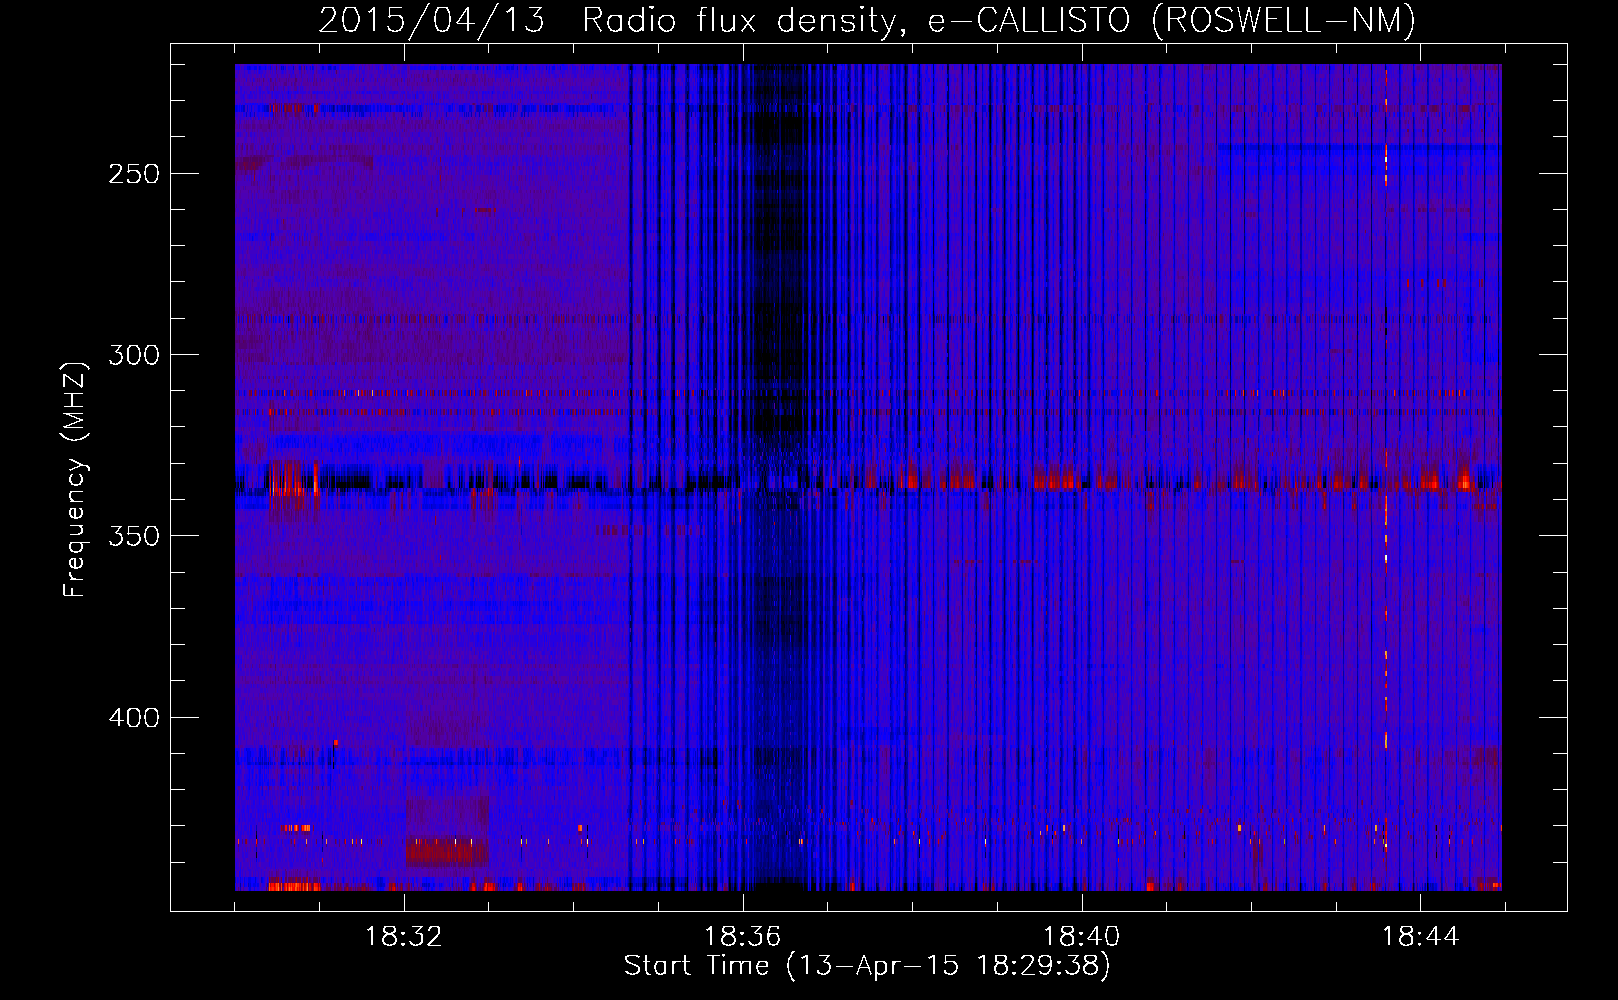The height and width of the screenshot is (1000, 1618).
Task: Click the plot title "Radio flux density, e-CALLISTO (ROSWELL-NM)"
Action: tap(999, 20)
